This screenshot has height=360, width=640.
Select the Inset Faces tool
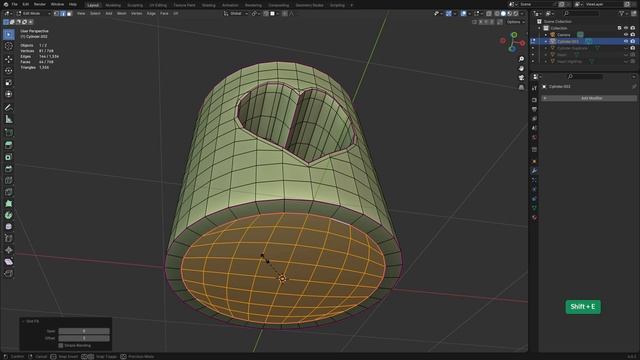click(9, 157)
